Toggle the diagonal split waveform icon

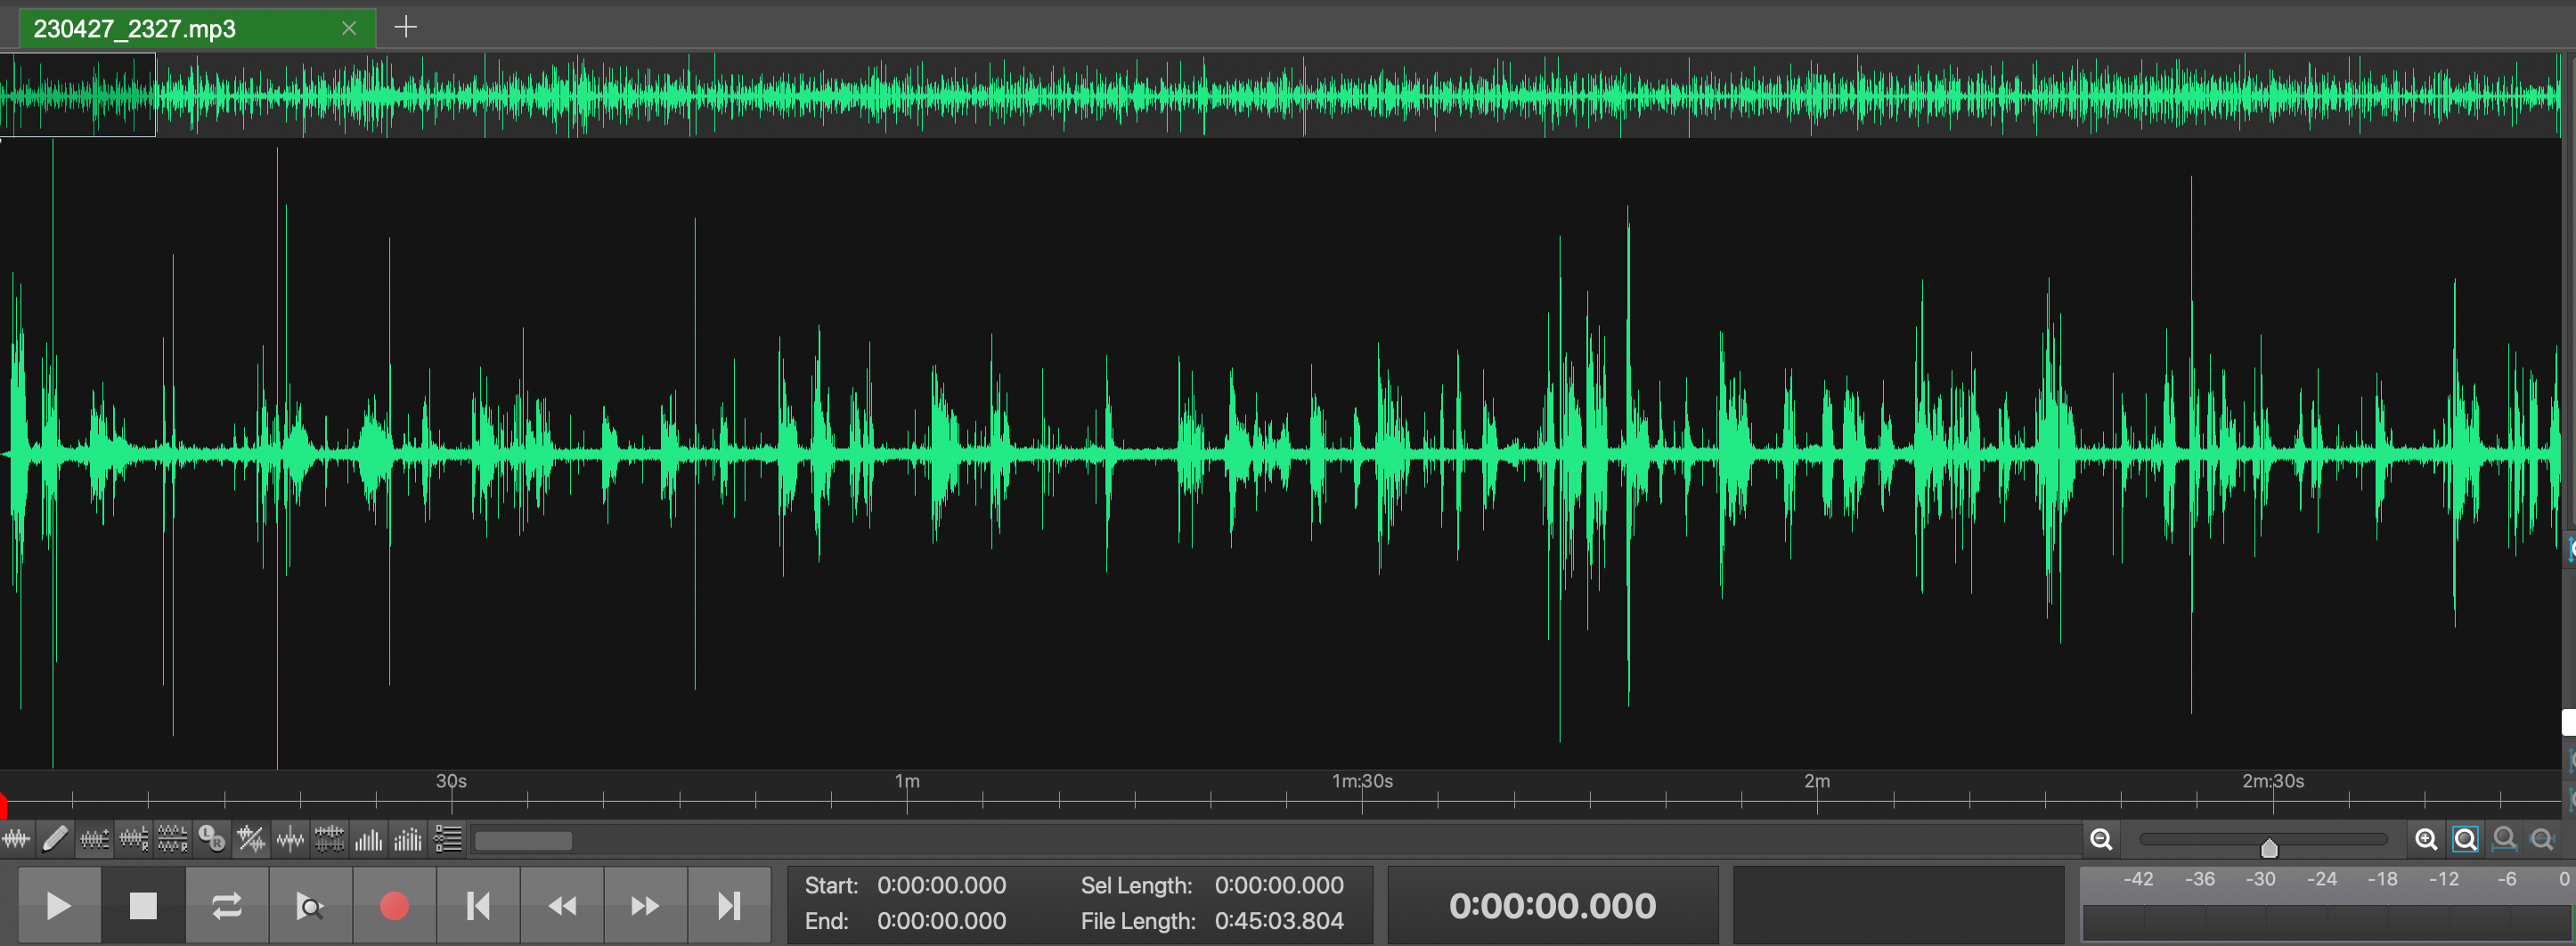click(251, 839)
